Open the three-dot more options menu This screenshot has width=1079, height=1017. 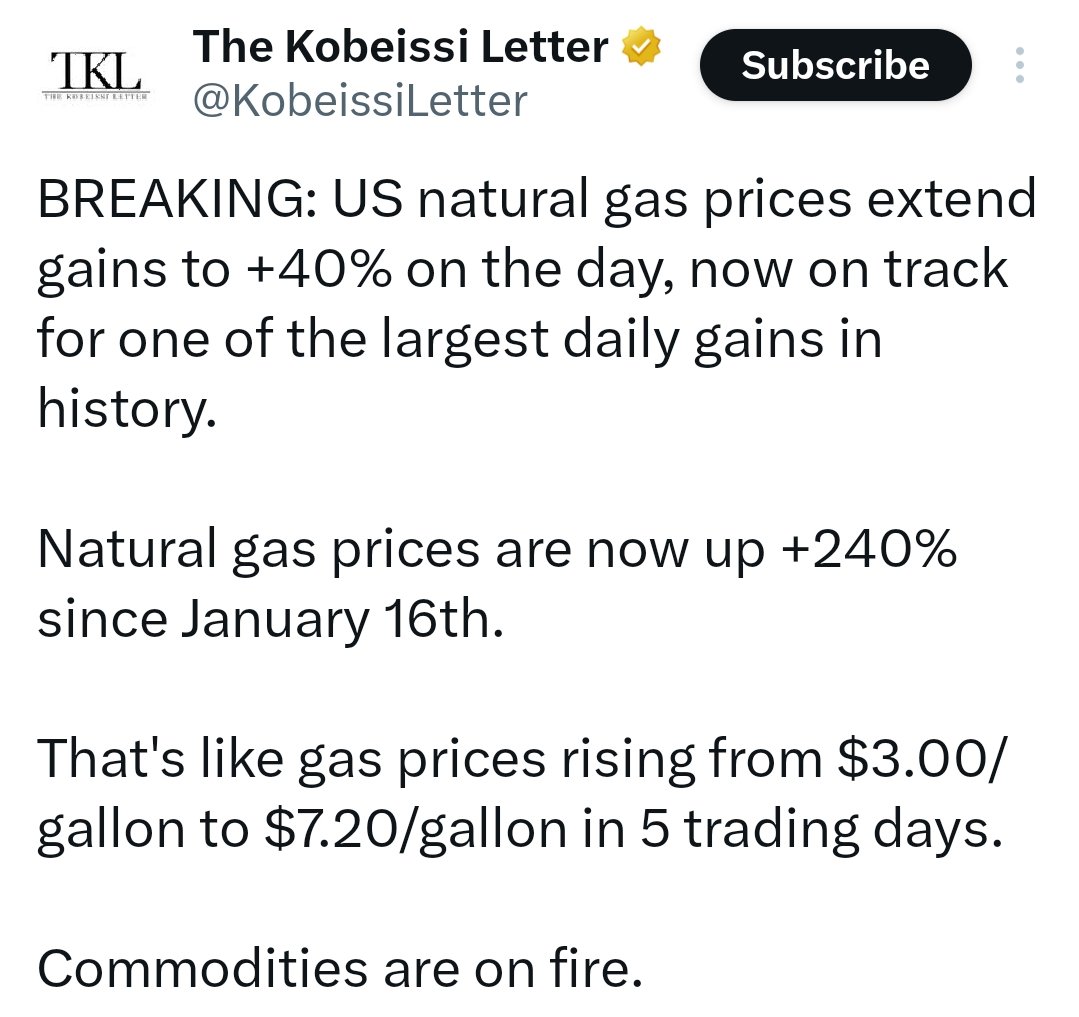pyautogui.click(x=1019, y=66)
